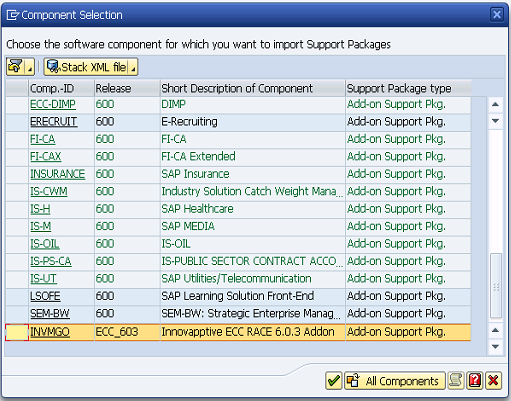Screen dimensions: 511x401
Task: Open the red question mark help icon
Action: point(475,381)
